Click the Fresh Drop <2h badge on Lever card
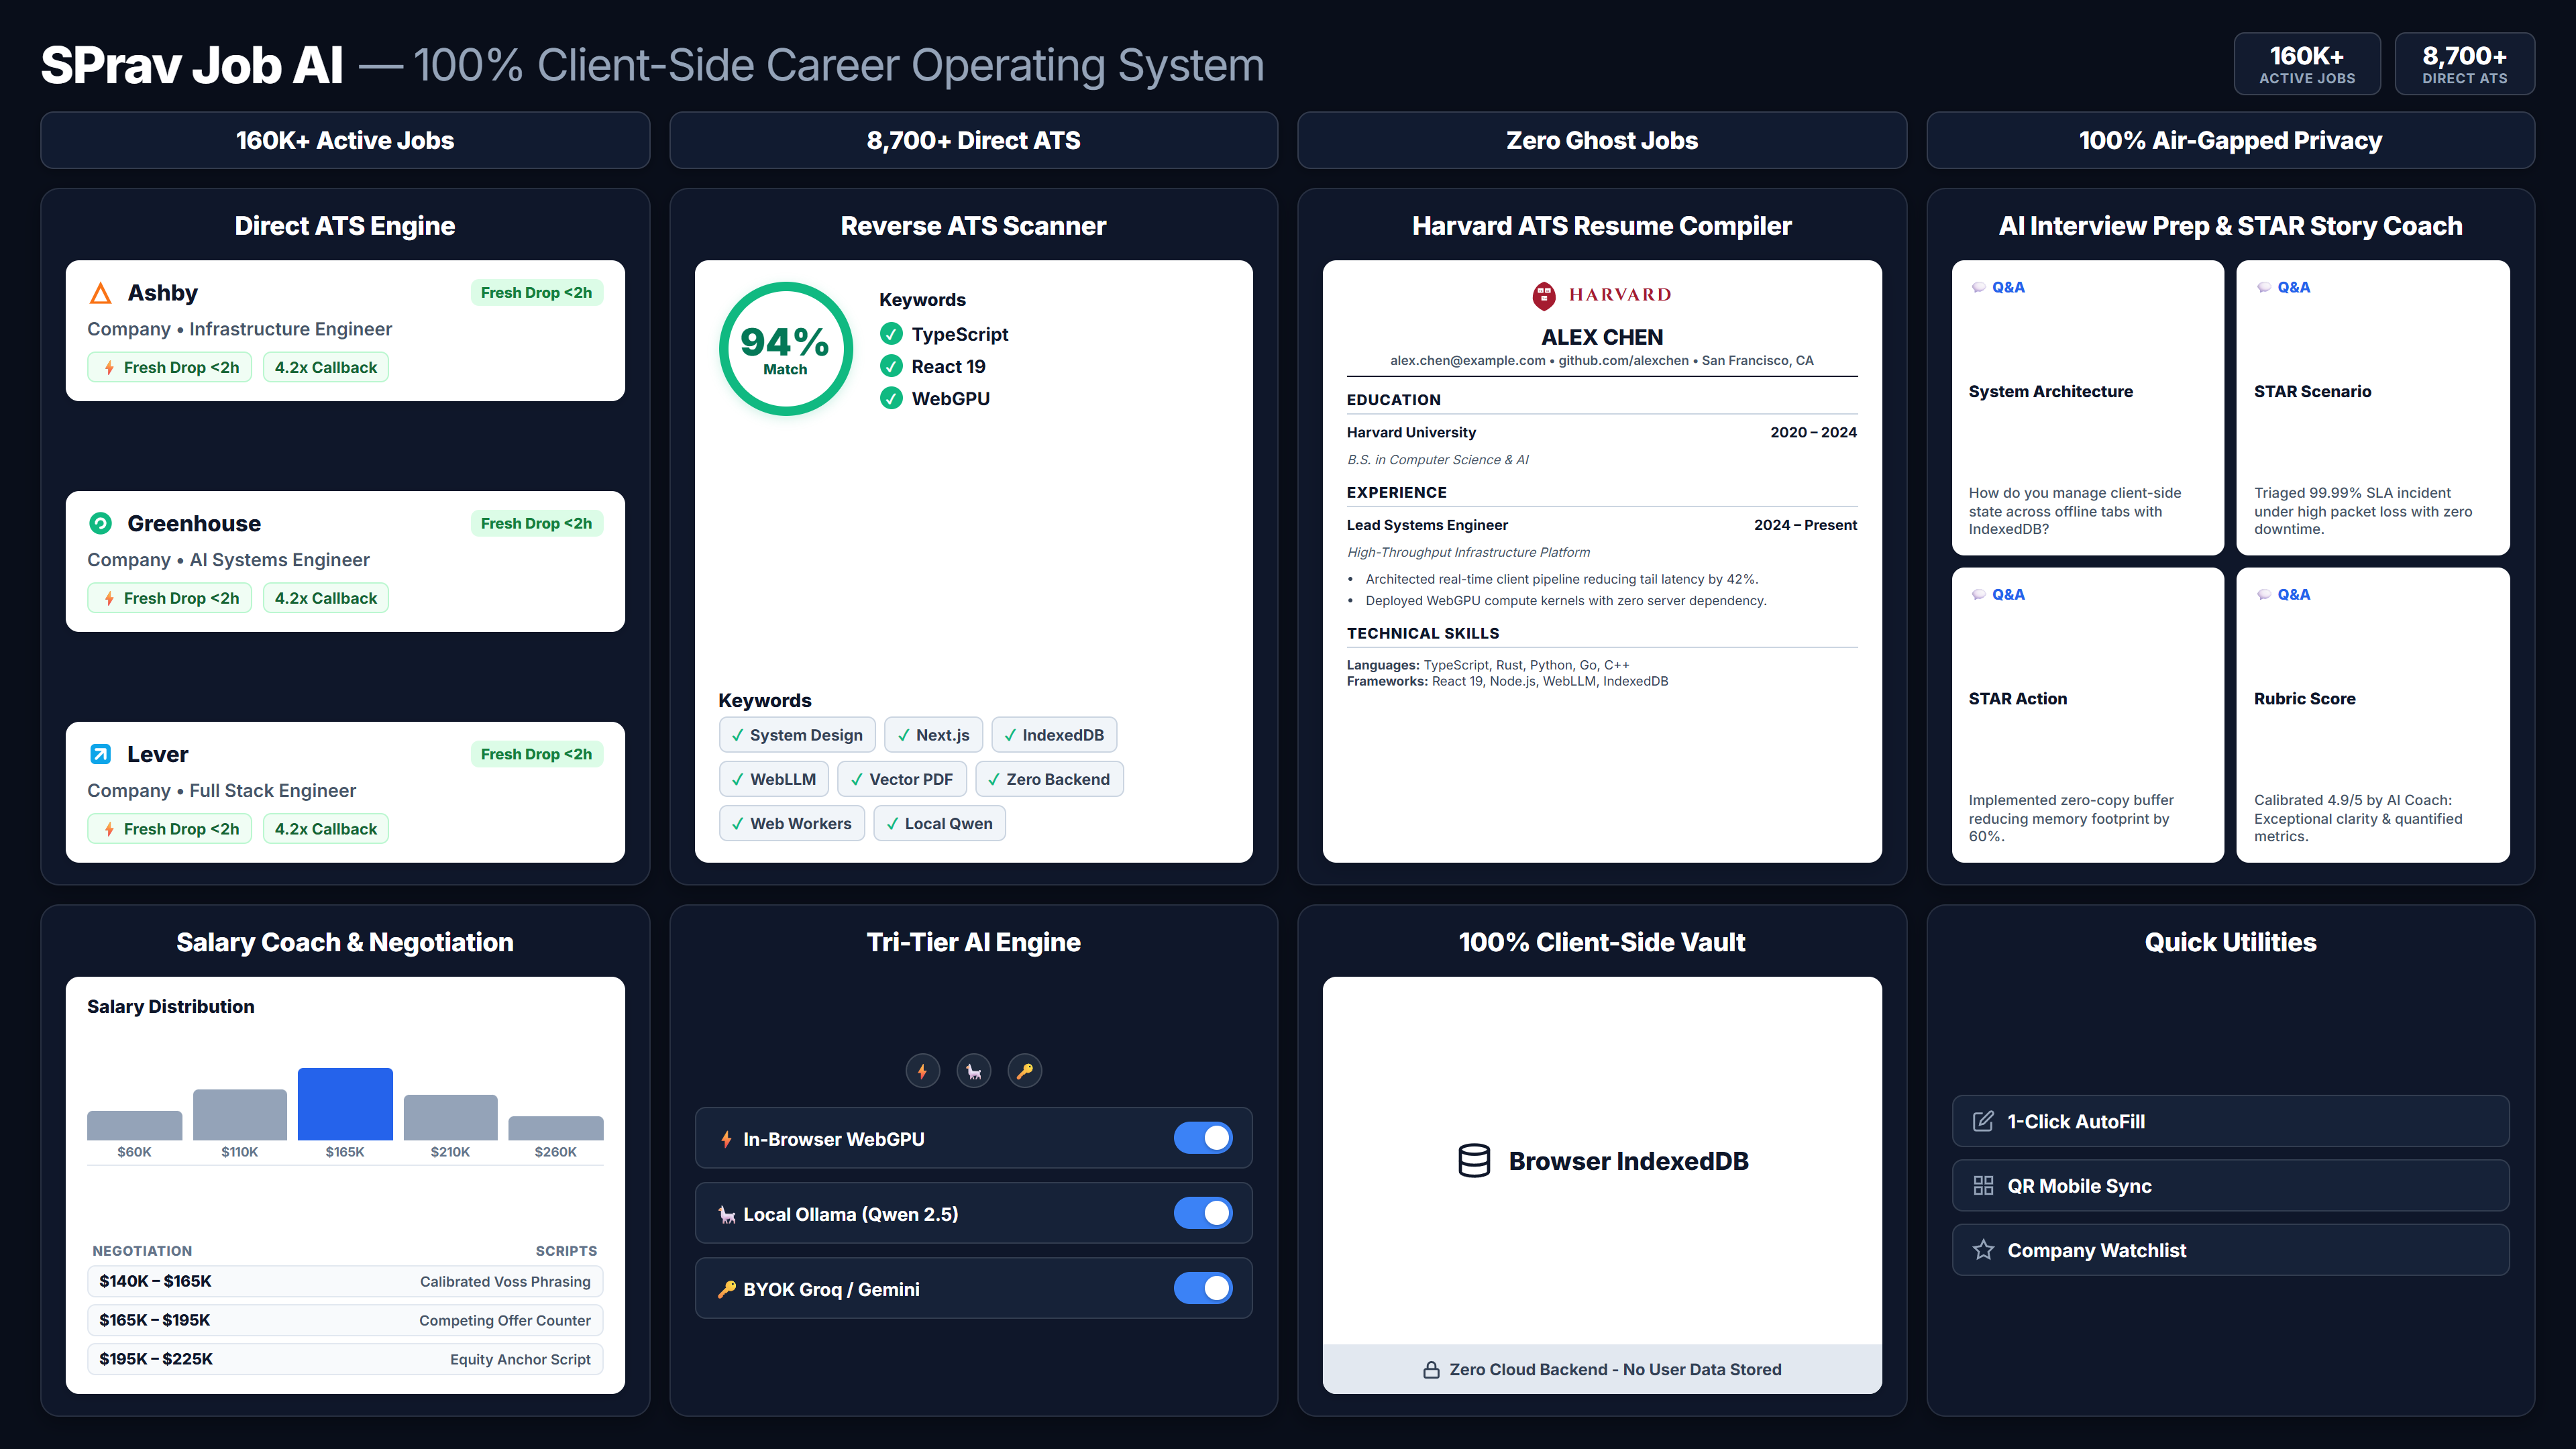The image size is (2576, 1449). (x=537, y=754)
